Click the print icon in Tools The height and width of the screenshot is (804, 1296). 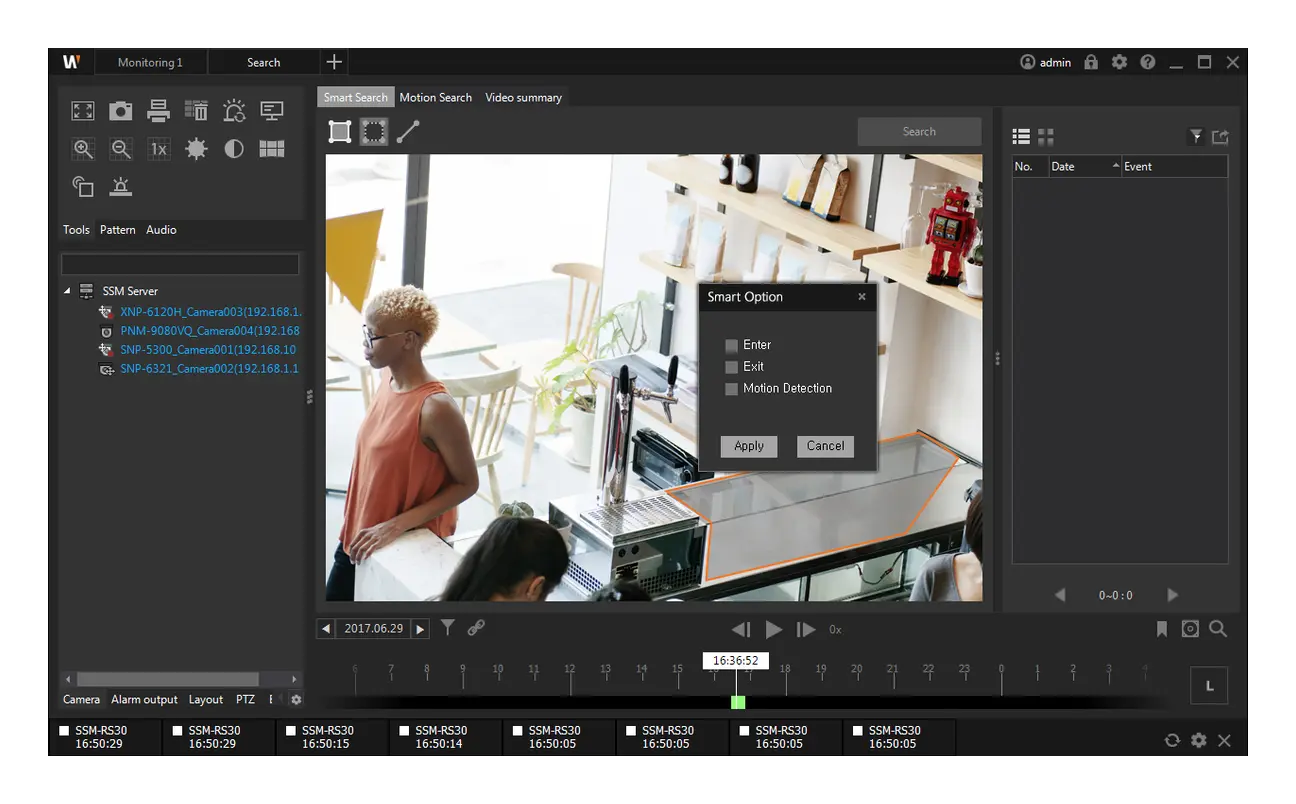point(158,111)
